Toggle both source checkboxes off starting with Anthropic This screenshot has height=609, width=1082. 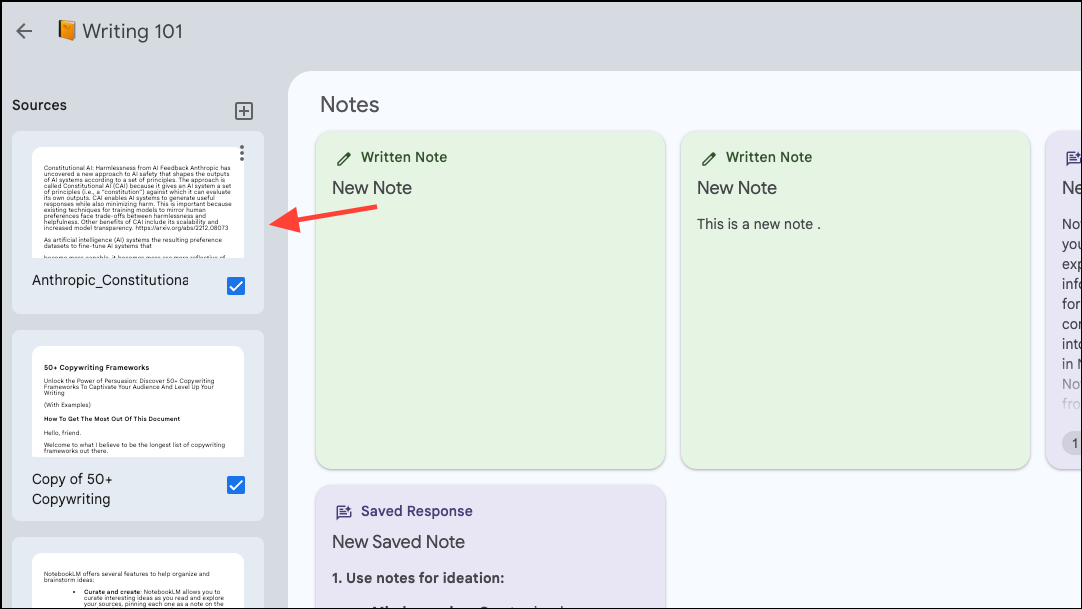click(x=236, y=286)
